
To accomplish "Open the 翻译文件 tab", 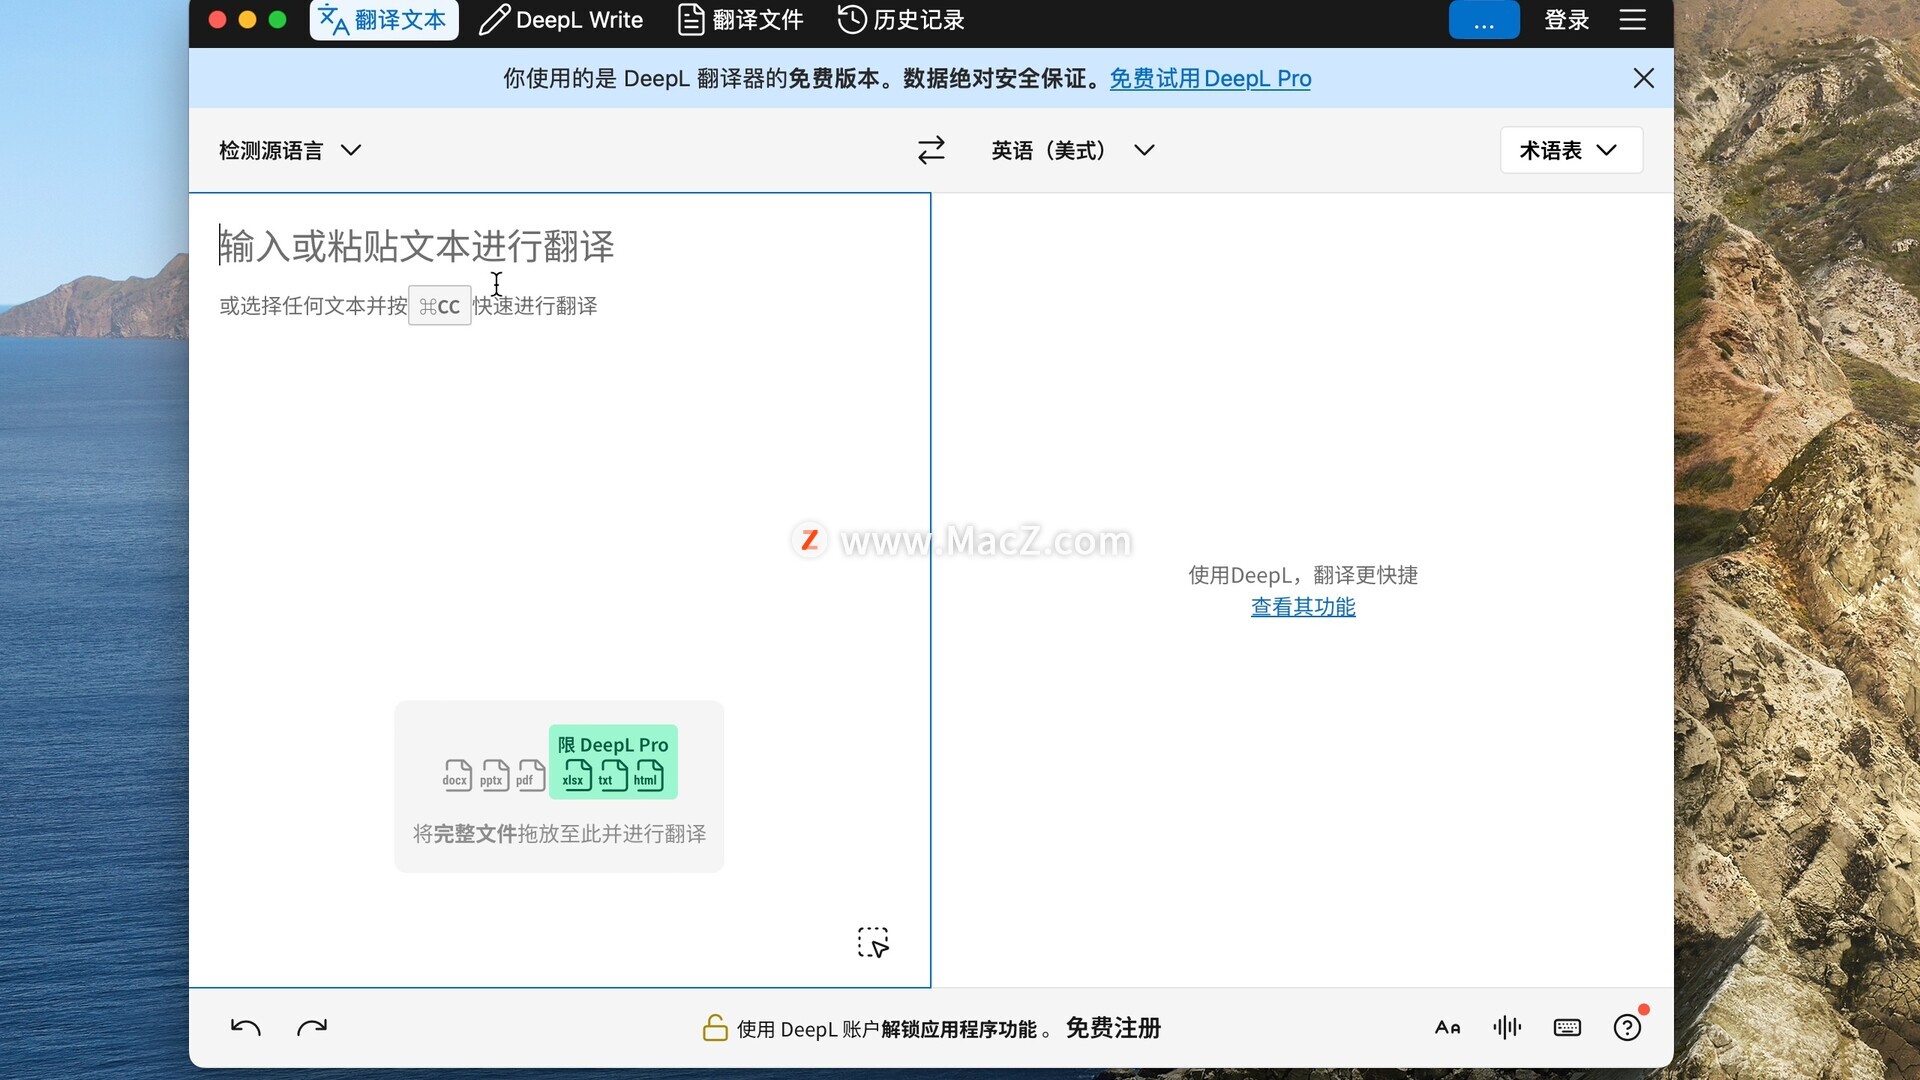I will coord(741,20).
